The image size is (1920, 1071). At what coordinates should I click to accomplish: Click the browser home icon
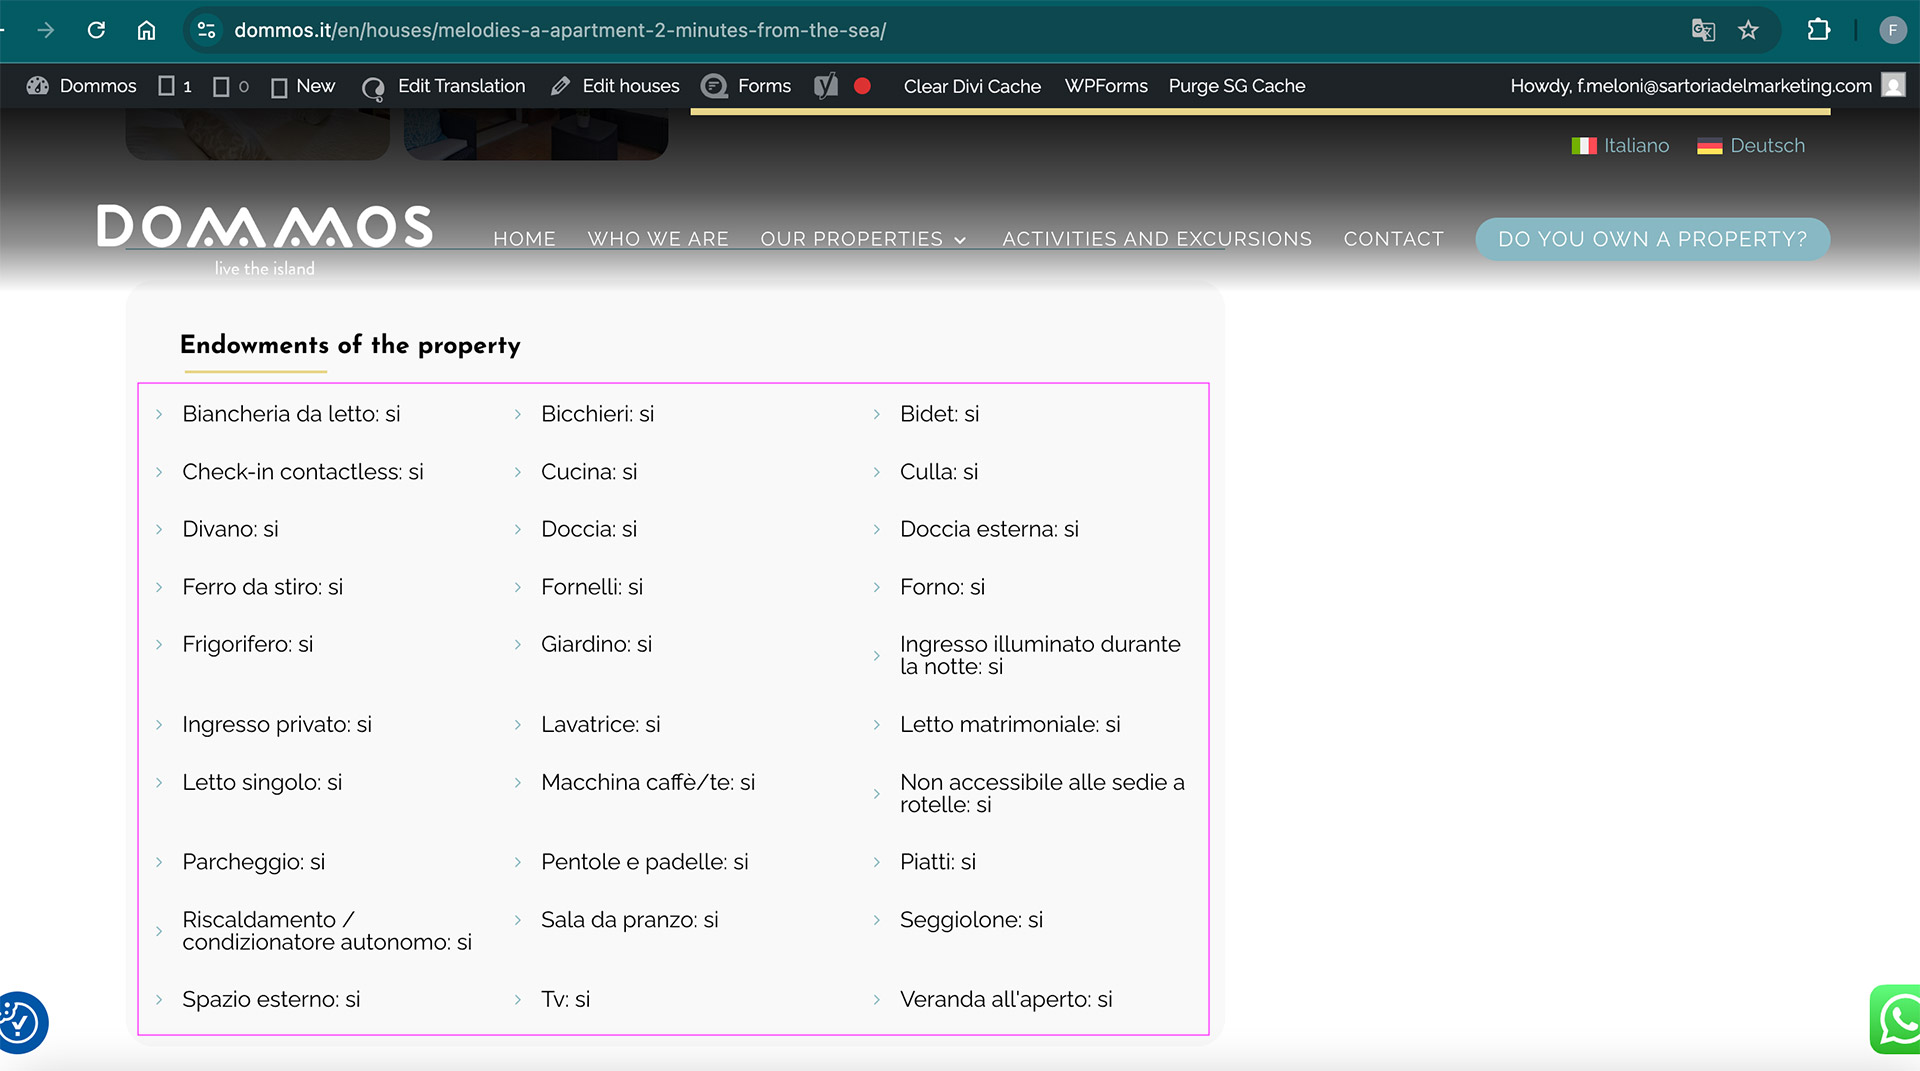146,30
